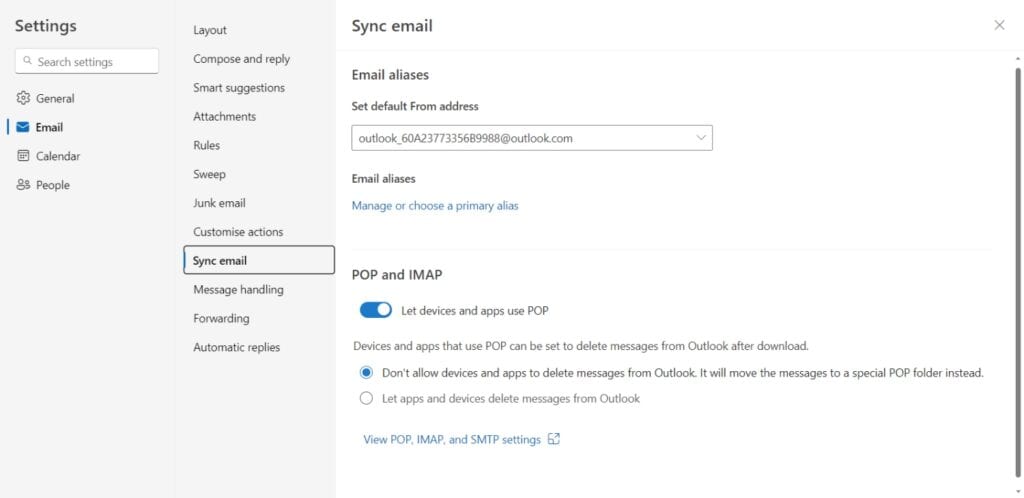Screen dimensions: 1024x498
Task: Open Customise actions
Action: click(238, 232)
